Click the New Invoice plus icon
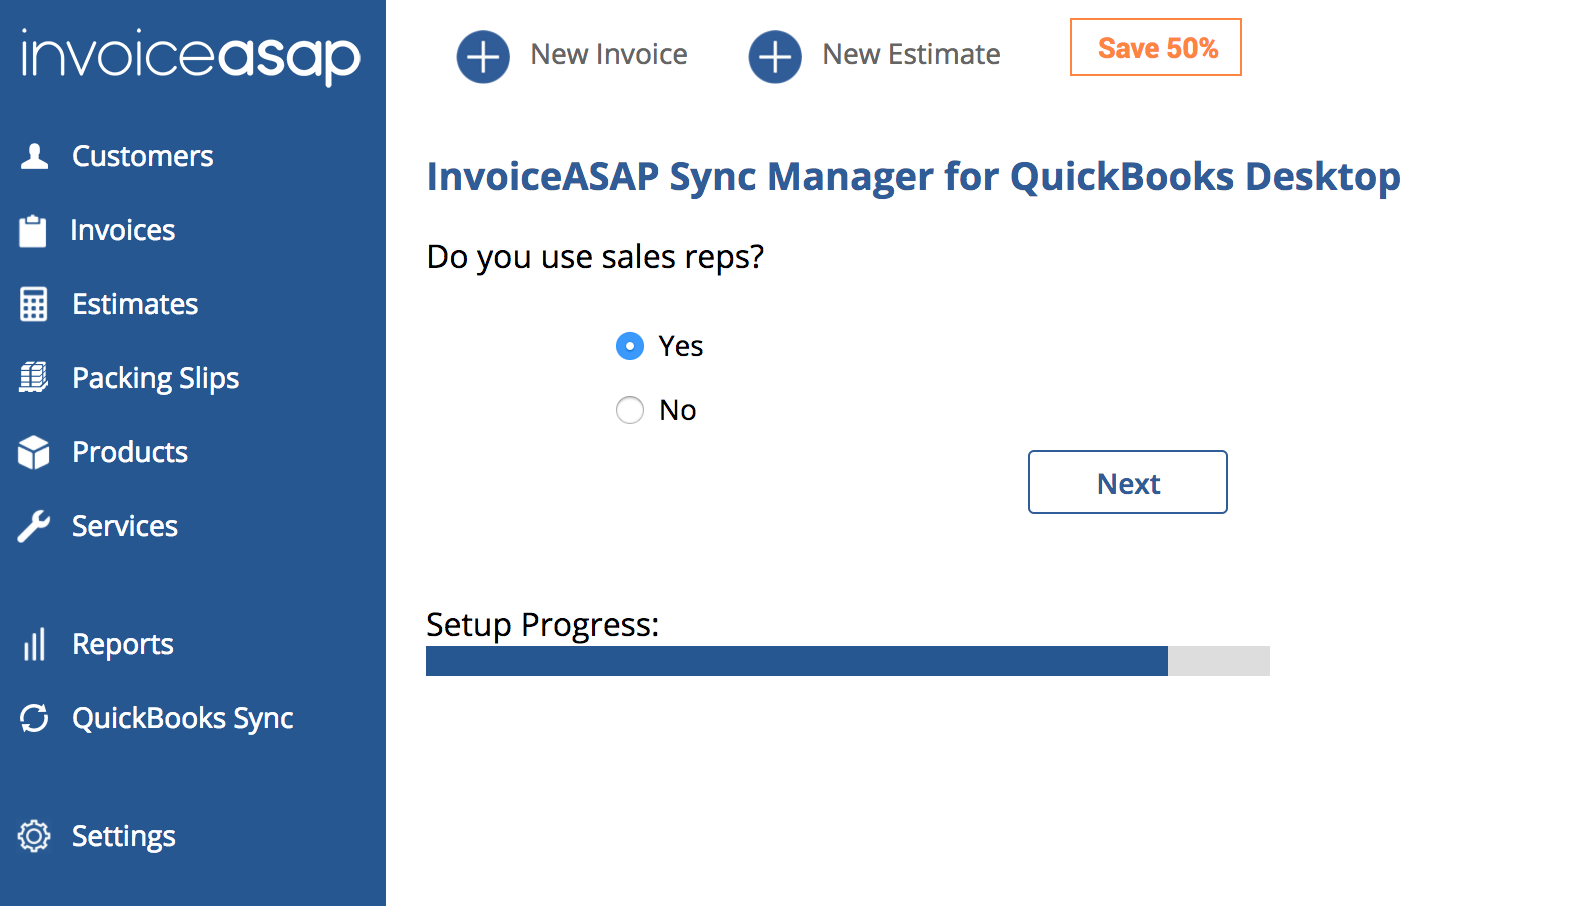This screenshot has width=1580, height=906. 483,57
